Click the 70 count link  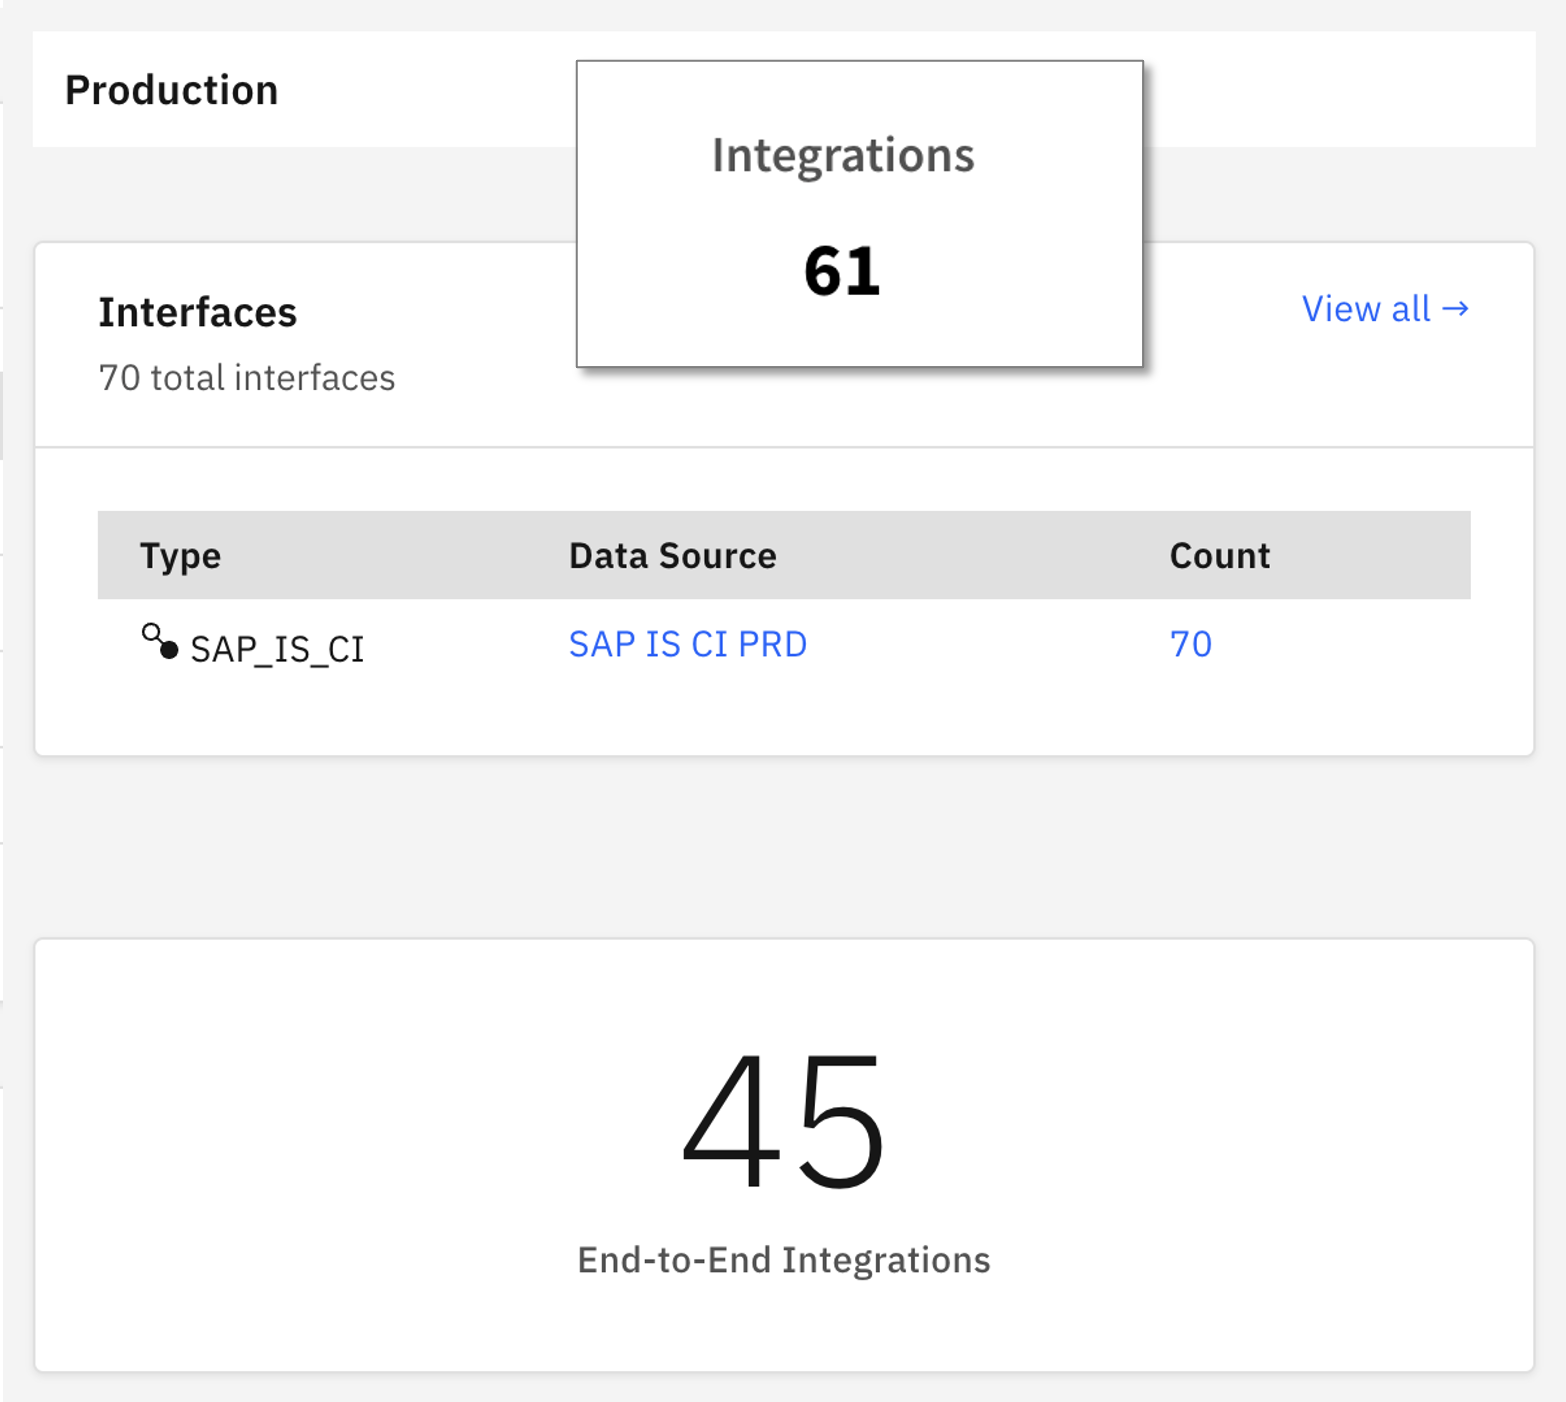[x=1190, y=644]
